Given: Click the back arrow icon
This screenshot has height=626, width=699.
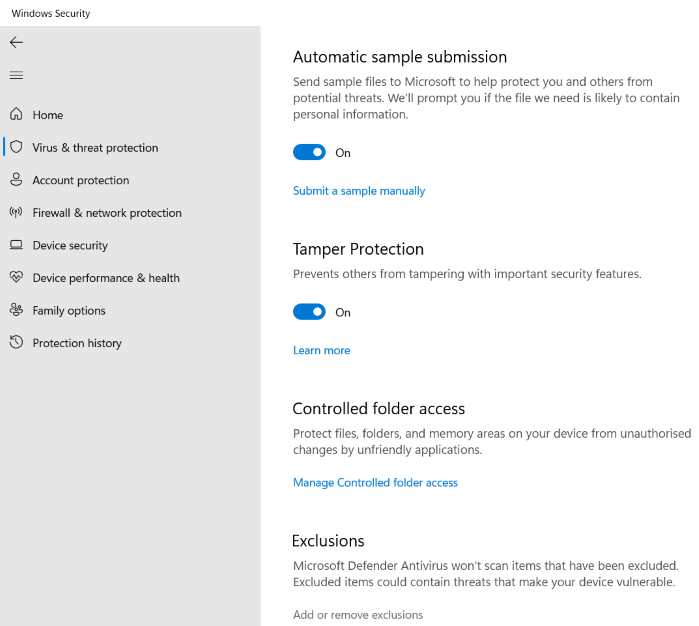Looking at the screenshot, I should coord(16,42).
